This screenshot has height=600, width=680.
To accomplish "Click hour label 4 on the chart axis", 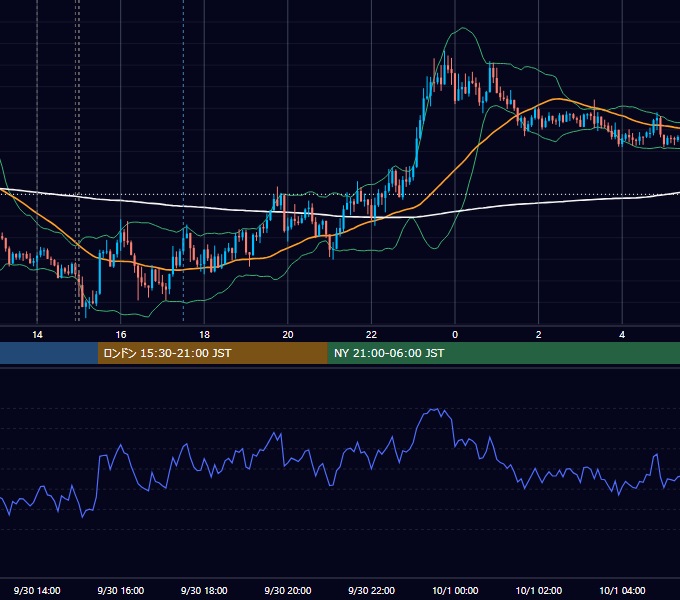I will (622, 335).
